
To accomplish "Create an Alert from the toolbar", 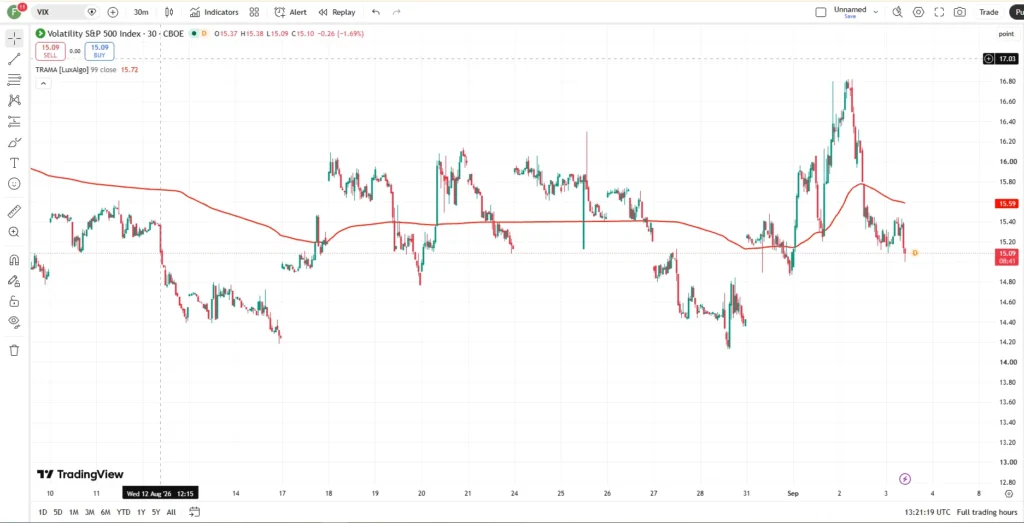I will 291,12.
